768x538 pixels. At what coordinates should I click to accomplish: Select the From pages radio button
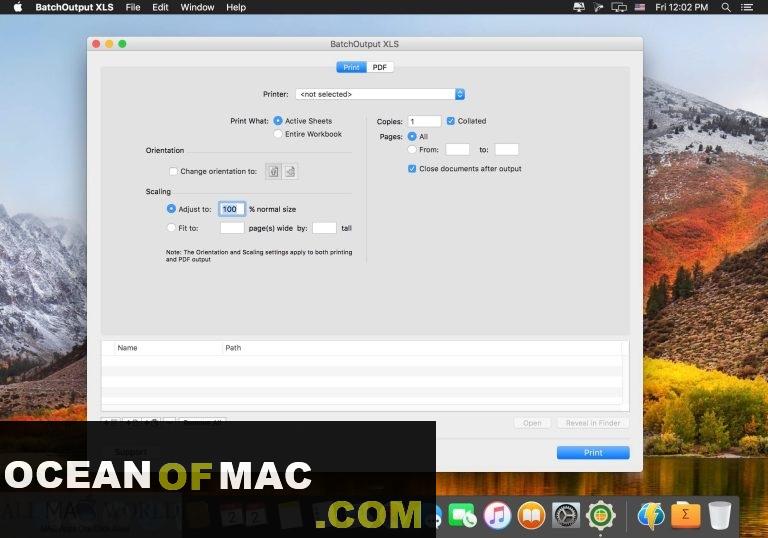click(412, 149)
